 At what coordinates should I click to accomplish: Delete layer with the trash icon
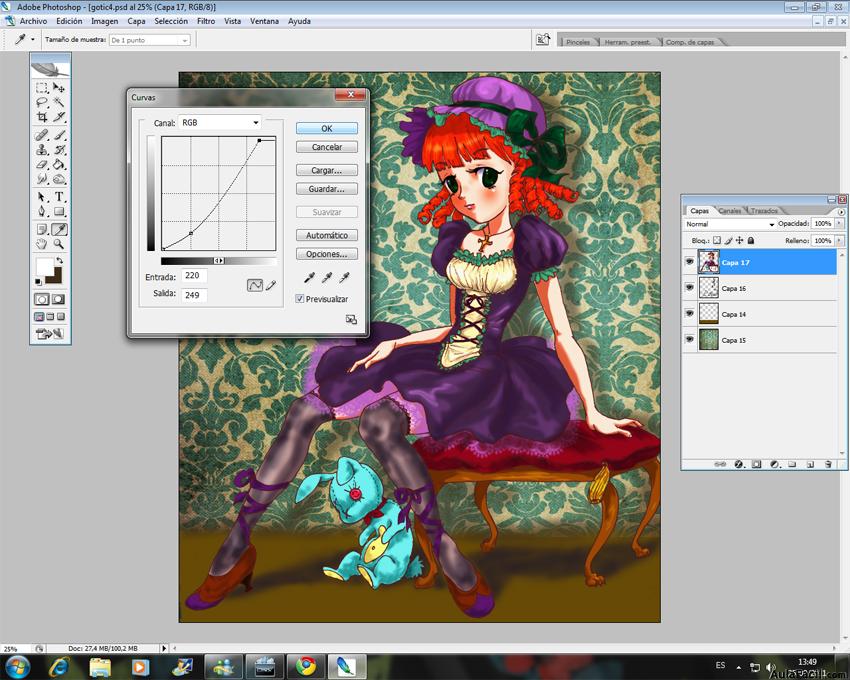tap(828, 464)
